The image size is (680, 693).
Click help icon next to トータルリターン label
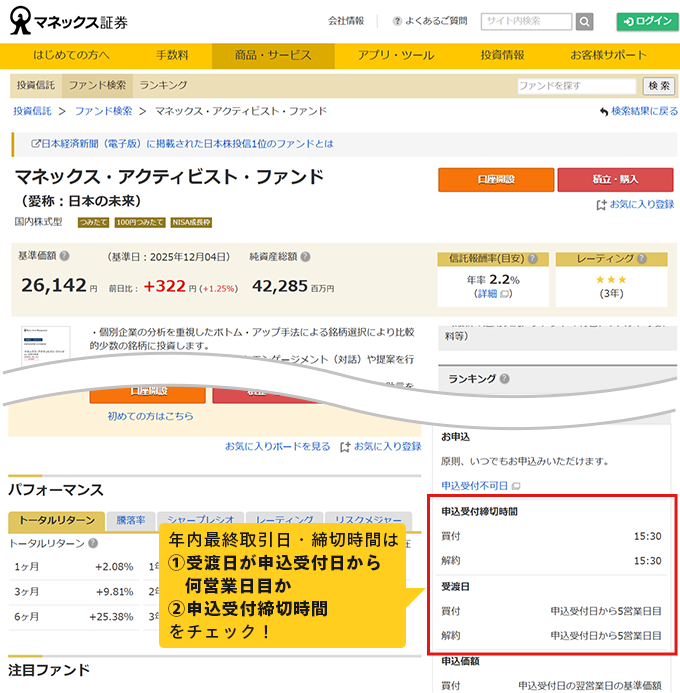point(93,543)
